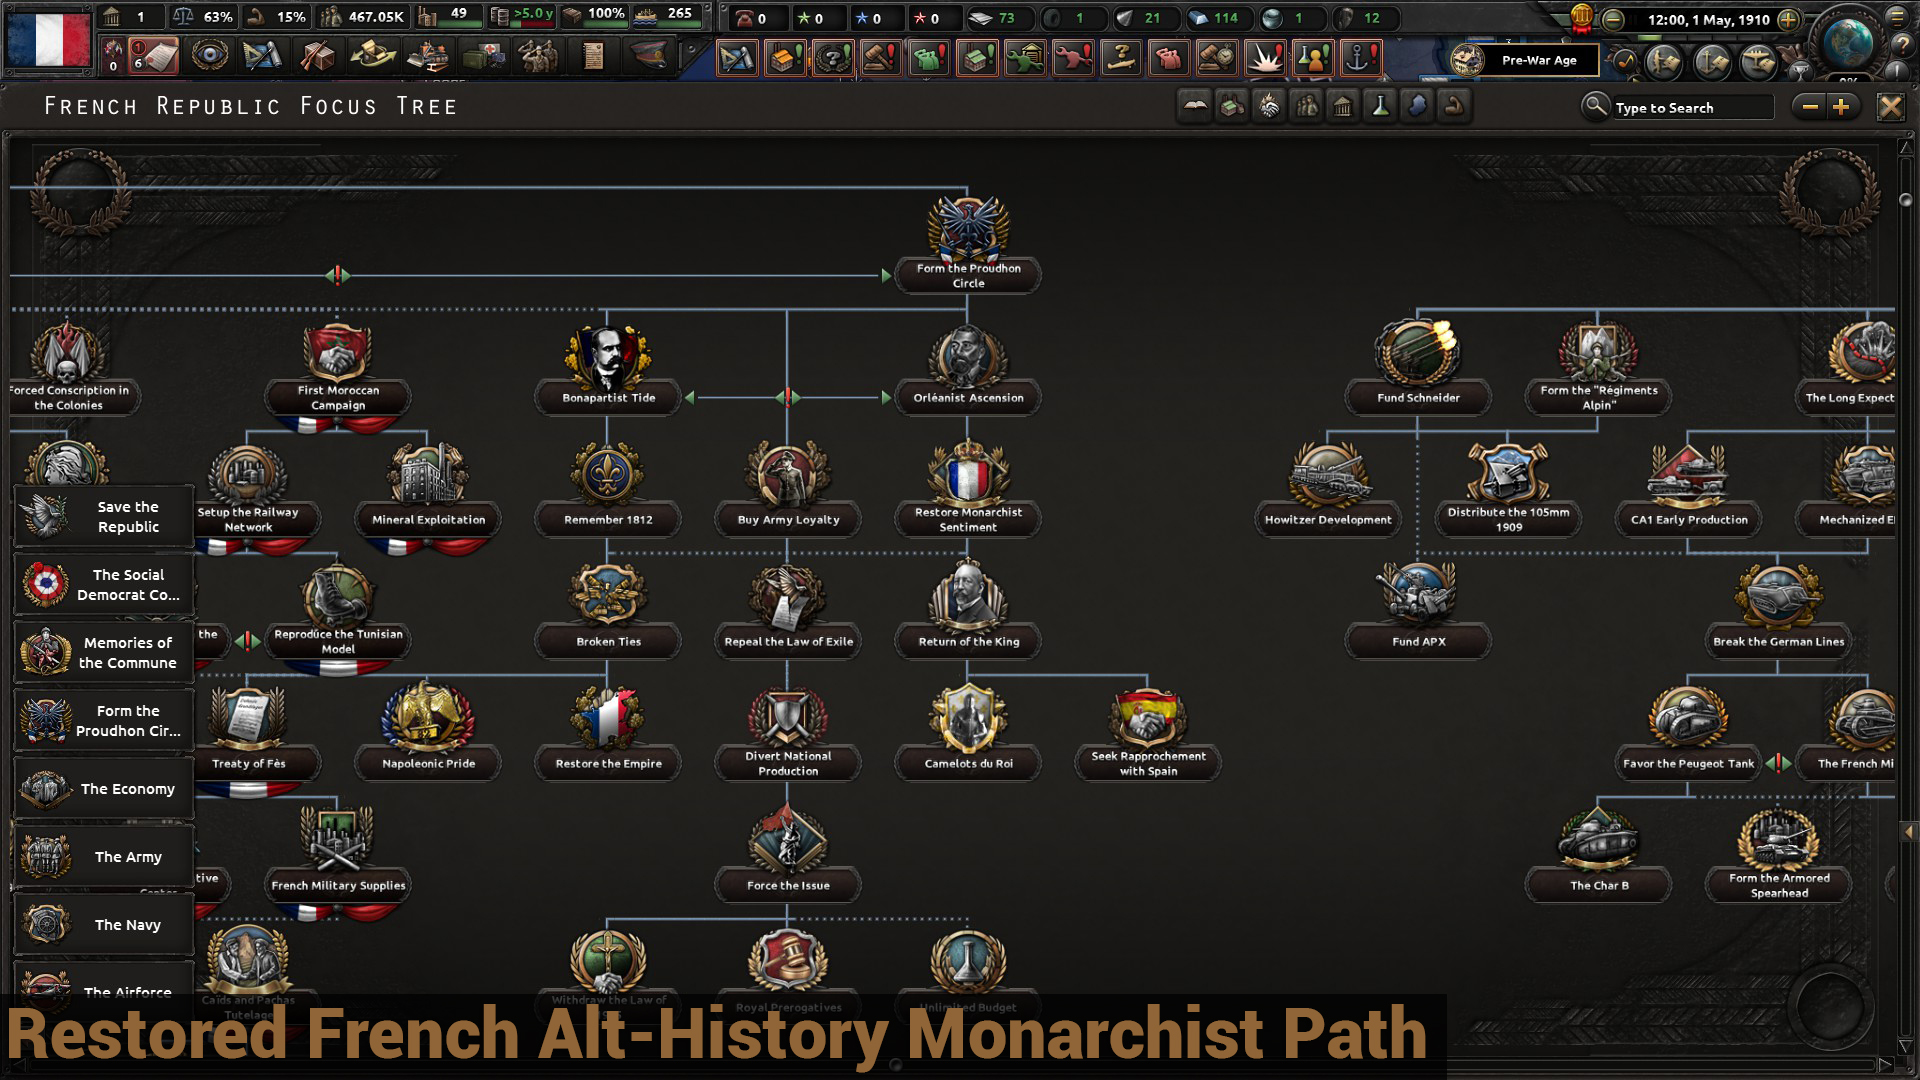Click the gavel with clock alert icon
Screen dimensions: 1920x1080
click(1216, 58)
